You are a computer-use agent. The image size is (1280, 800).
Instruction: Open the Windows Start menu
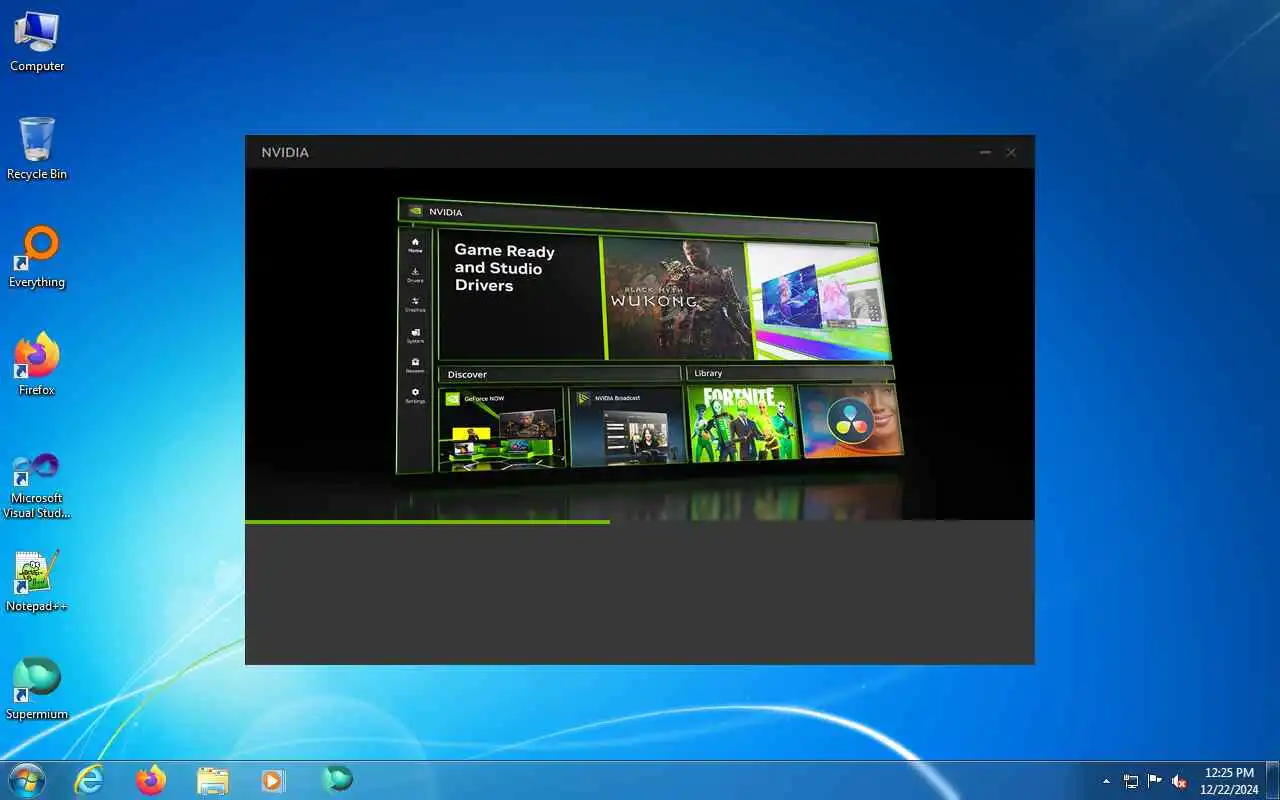(x=26, y=779)
